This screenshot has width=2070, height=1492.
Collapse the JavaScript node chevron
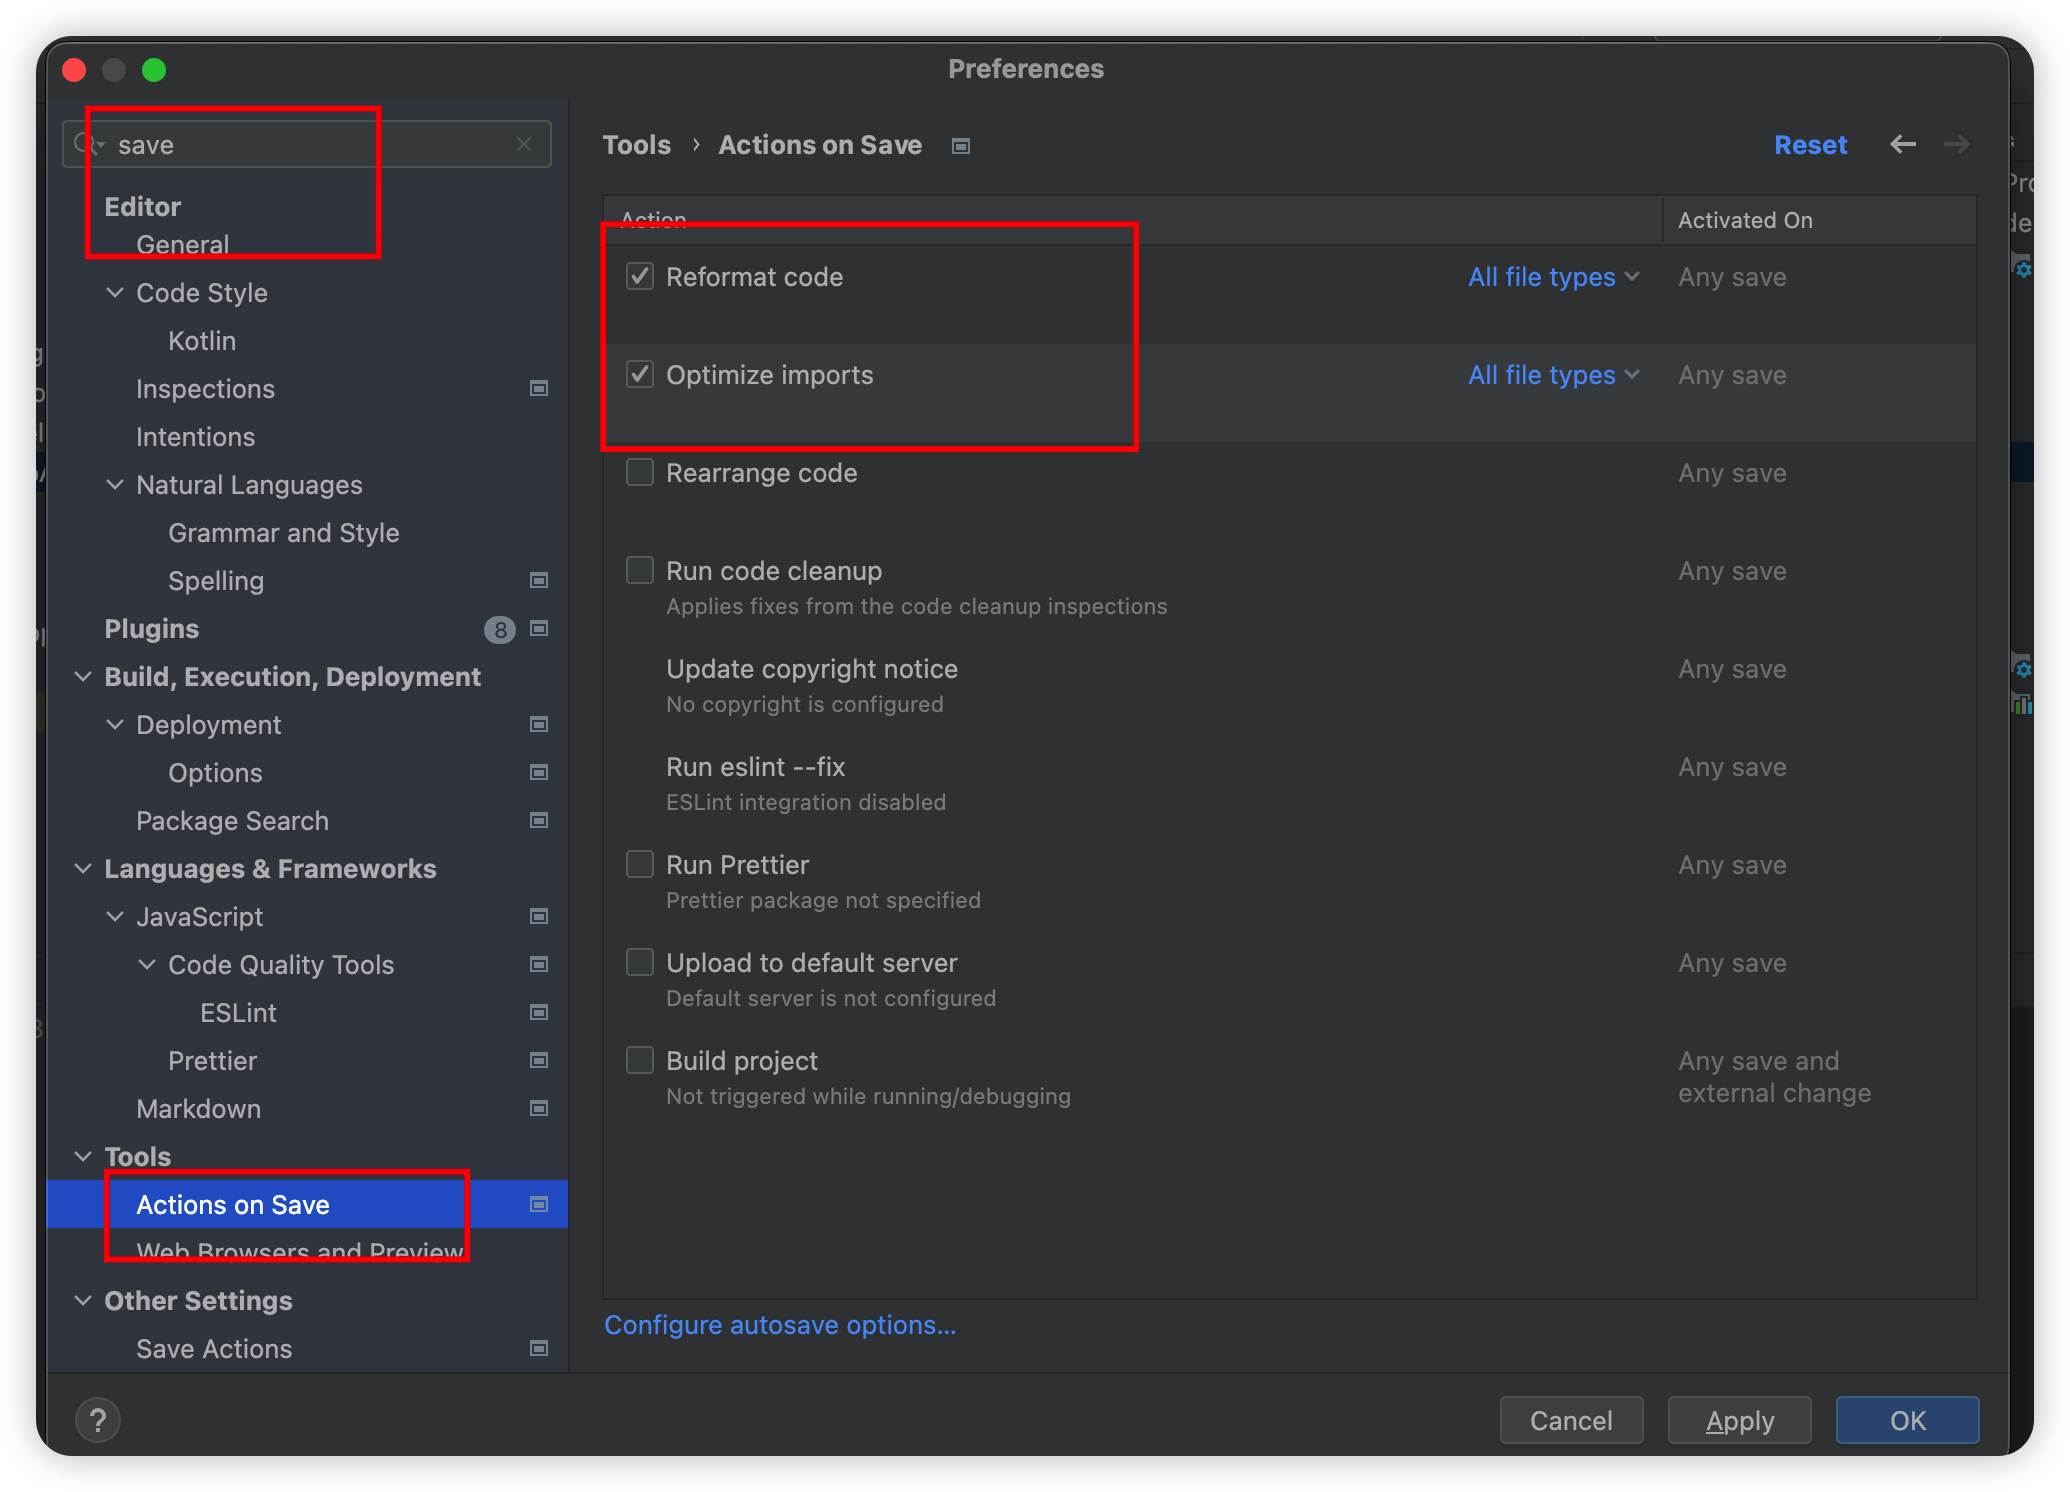[115, 916]
